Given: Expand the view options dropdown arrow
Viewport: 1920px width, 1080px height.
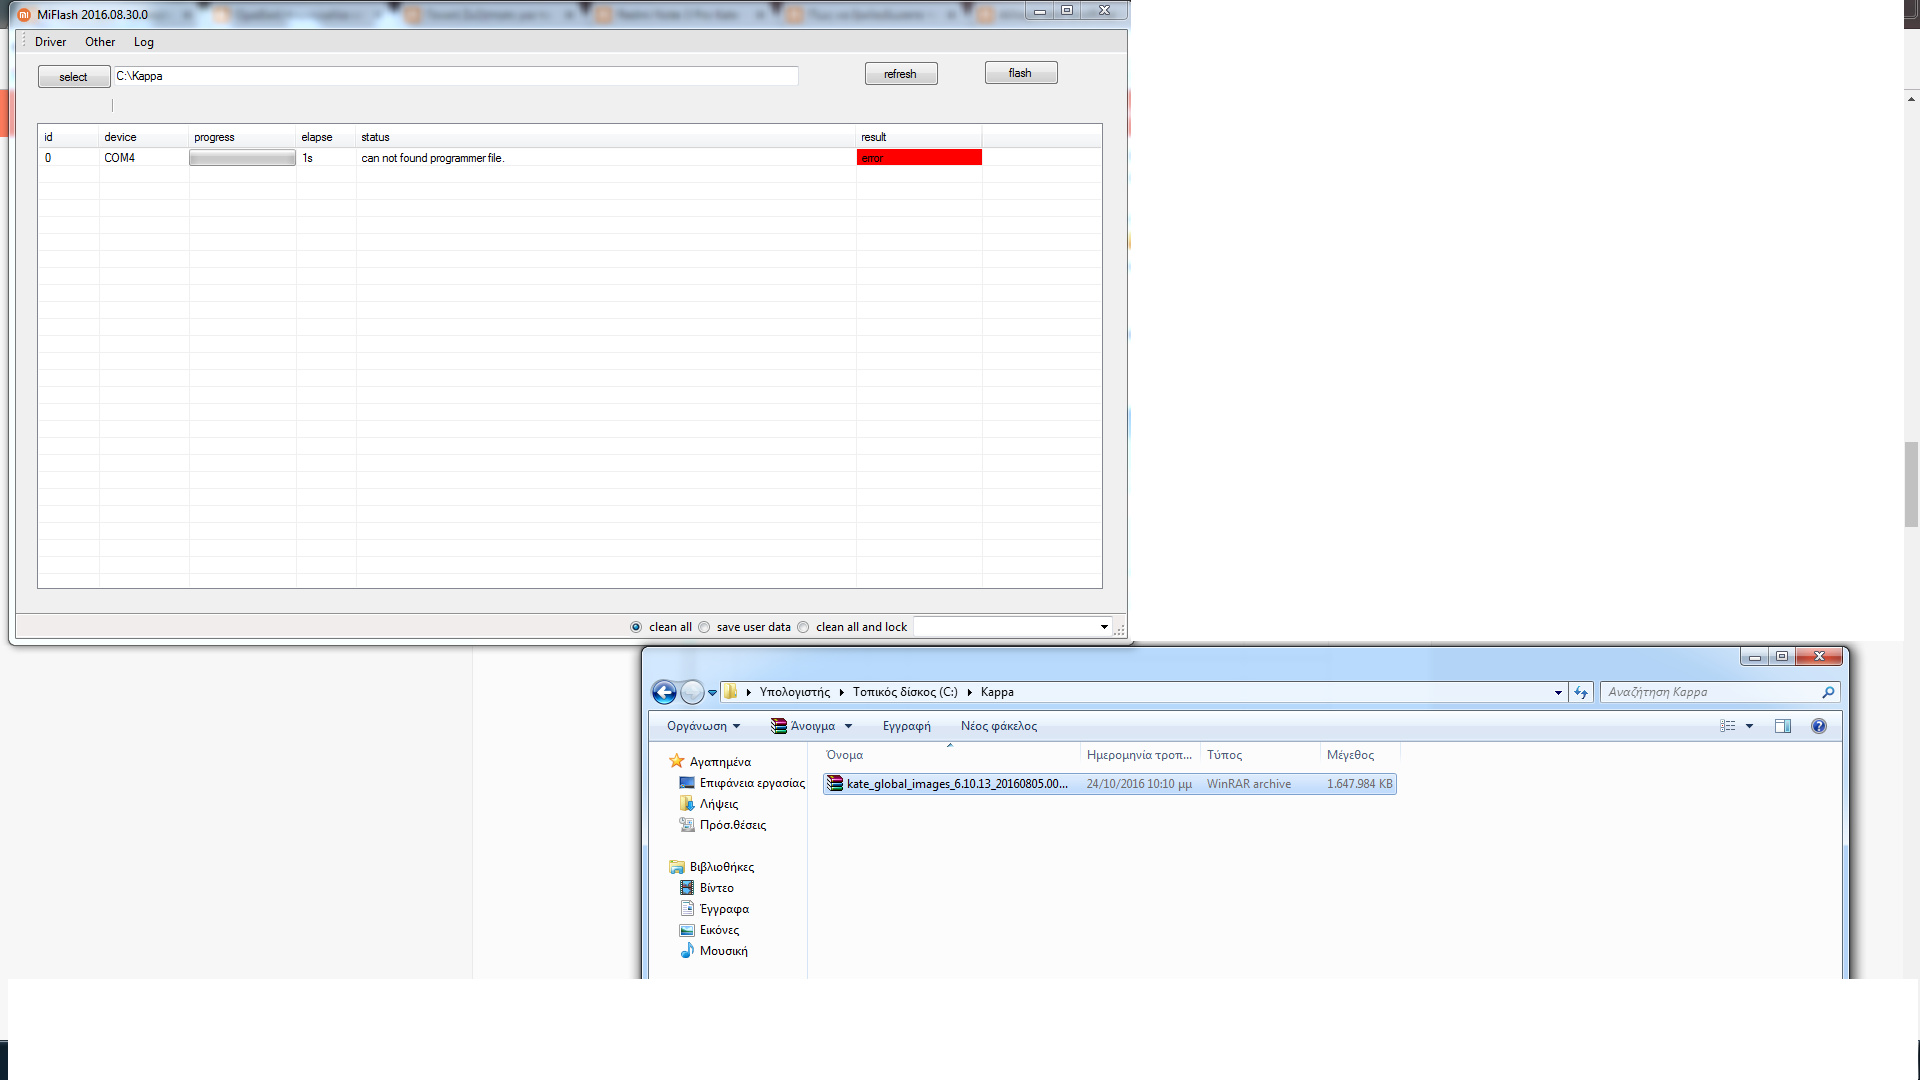Looking at the screenshot, I should [x=1750, y=726].
